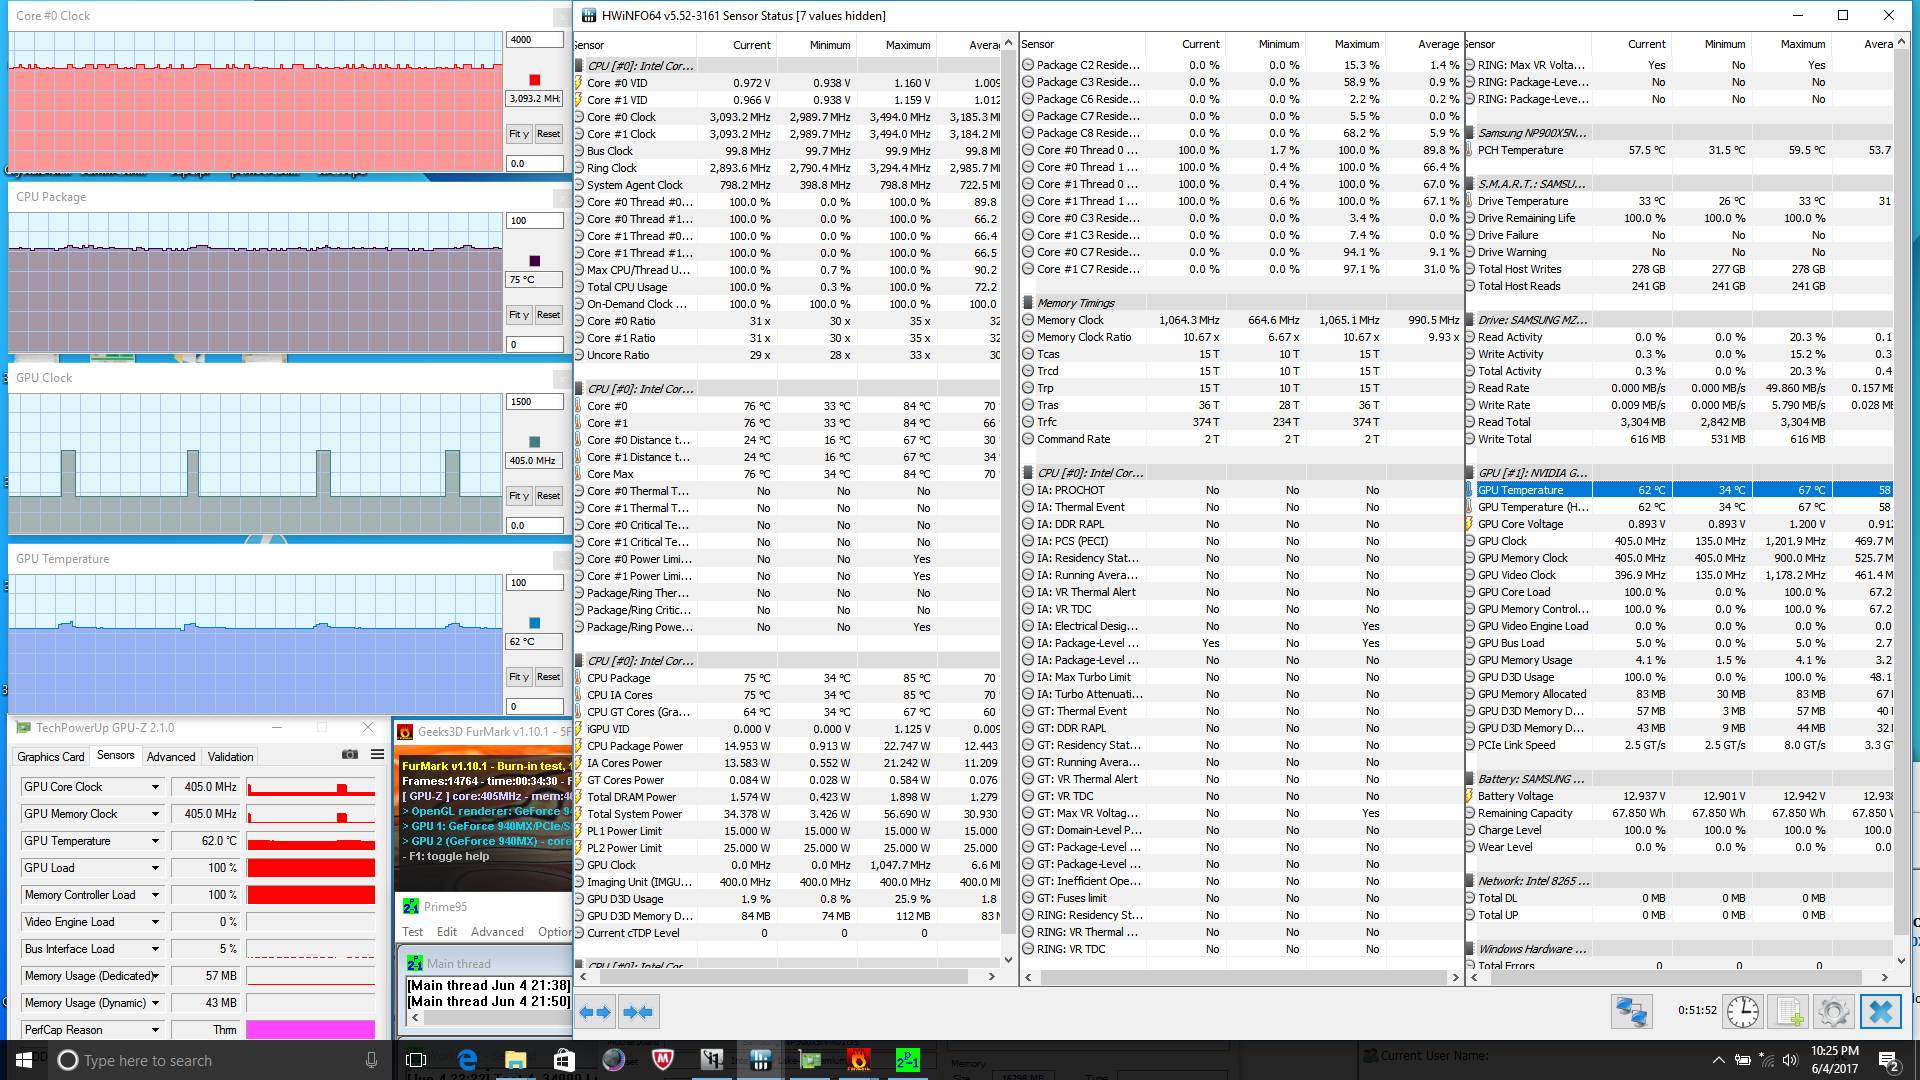Open PerfCap Reason dropdown
Viewport: 1920px width, 1080px height.
(155, 1030)
